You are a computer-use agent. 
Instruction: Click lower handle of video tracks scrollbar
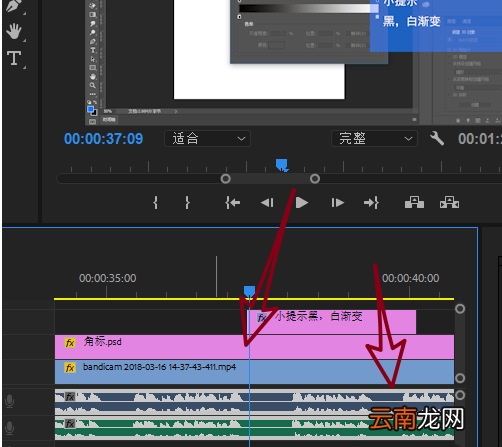[460, 378]
